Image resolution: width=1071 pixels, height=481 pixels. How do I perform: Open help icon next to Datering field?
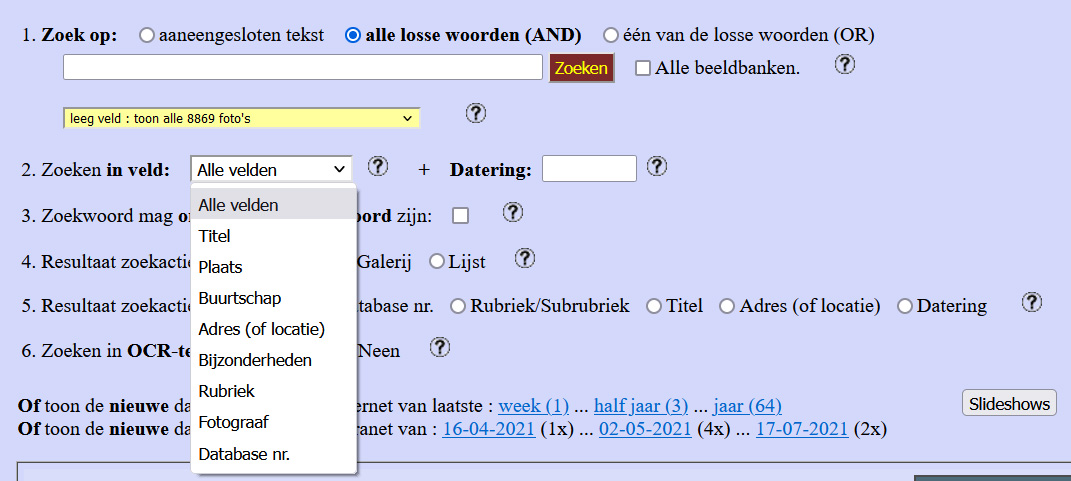(657, 166)
